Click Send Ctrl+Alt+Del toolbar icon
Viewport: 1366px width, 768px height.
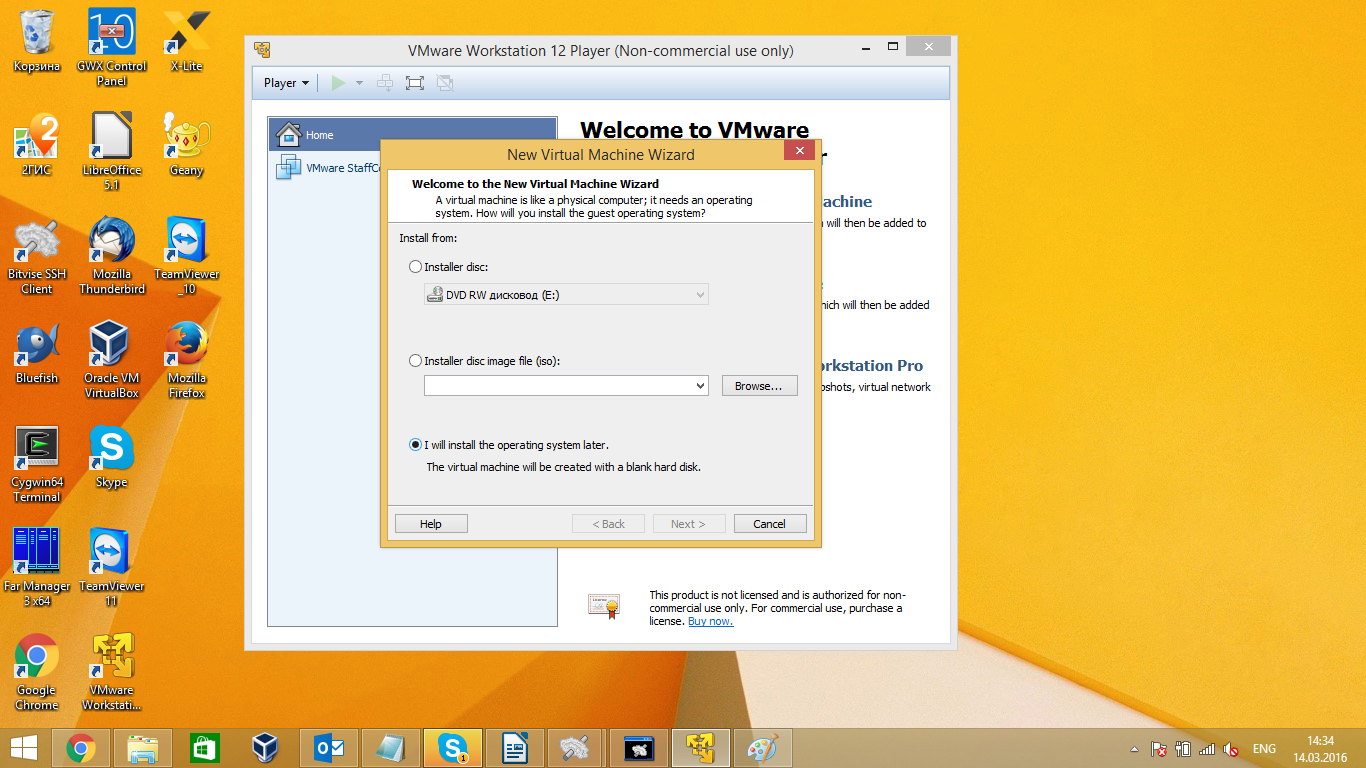tap(385, 83)
